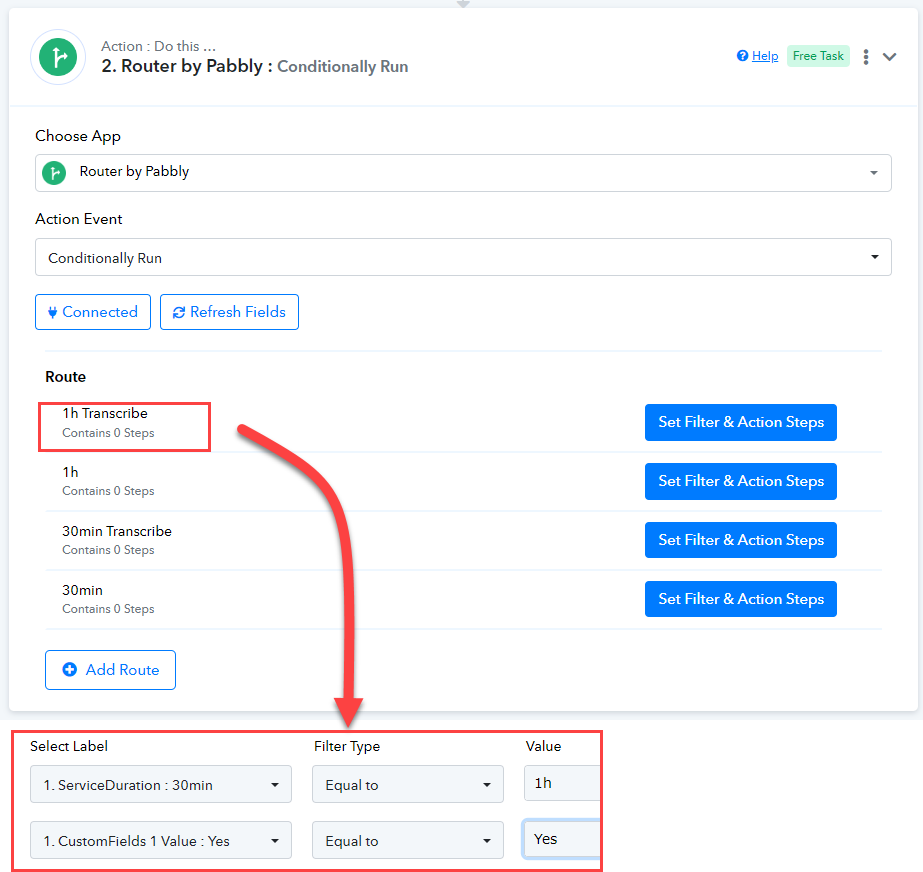Set Filter & Action Steps for 30min Transcribe

coord(741,540)
